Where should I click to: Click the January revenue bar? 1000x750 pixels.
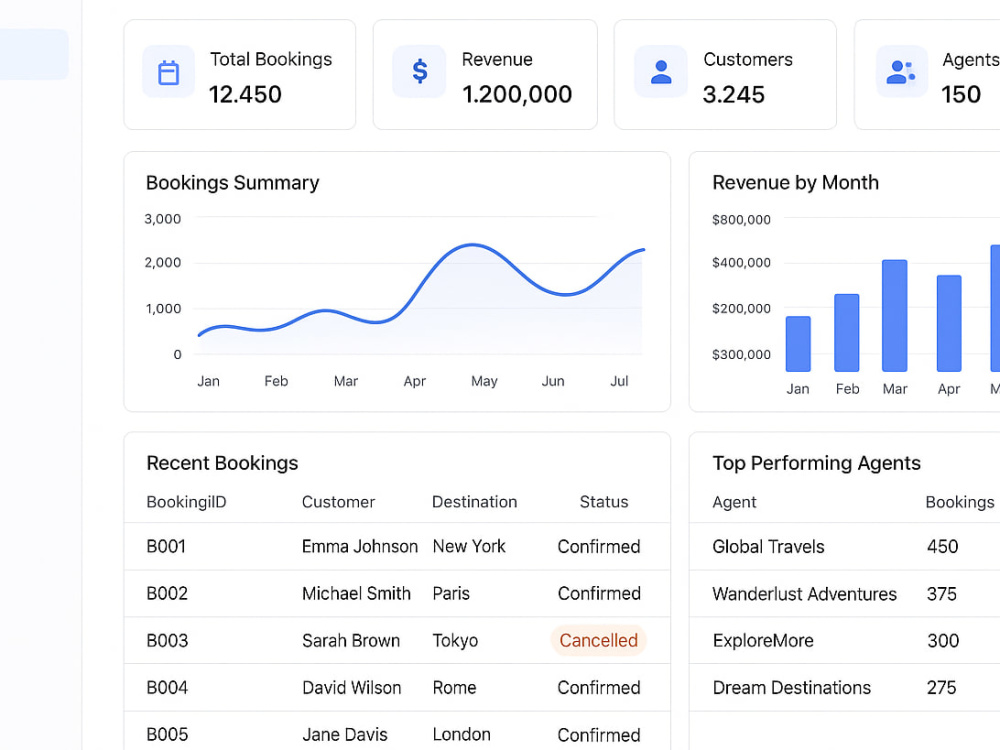coord(798,344)
